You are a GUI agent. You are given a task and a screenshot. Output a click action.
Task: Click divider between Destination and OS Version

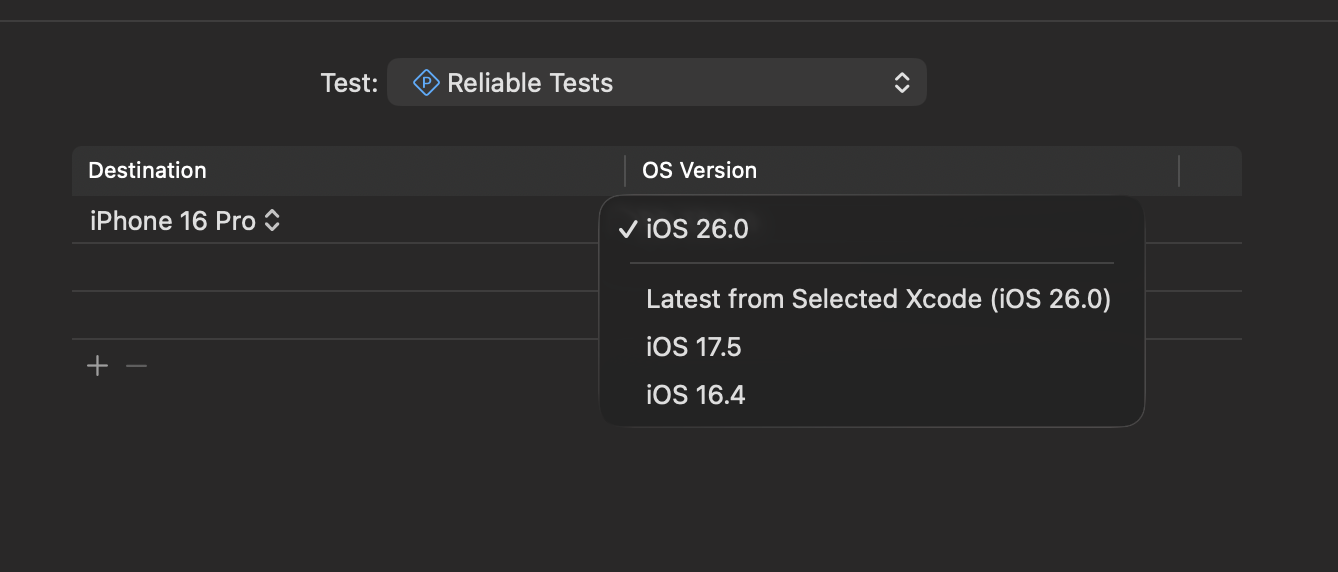tap(625, 171)
